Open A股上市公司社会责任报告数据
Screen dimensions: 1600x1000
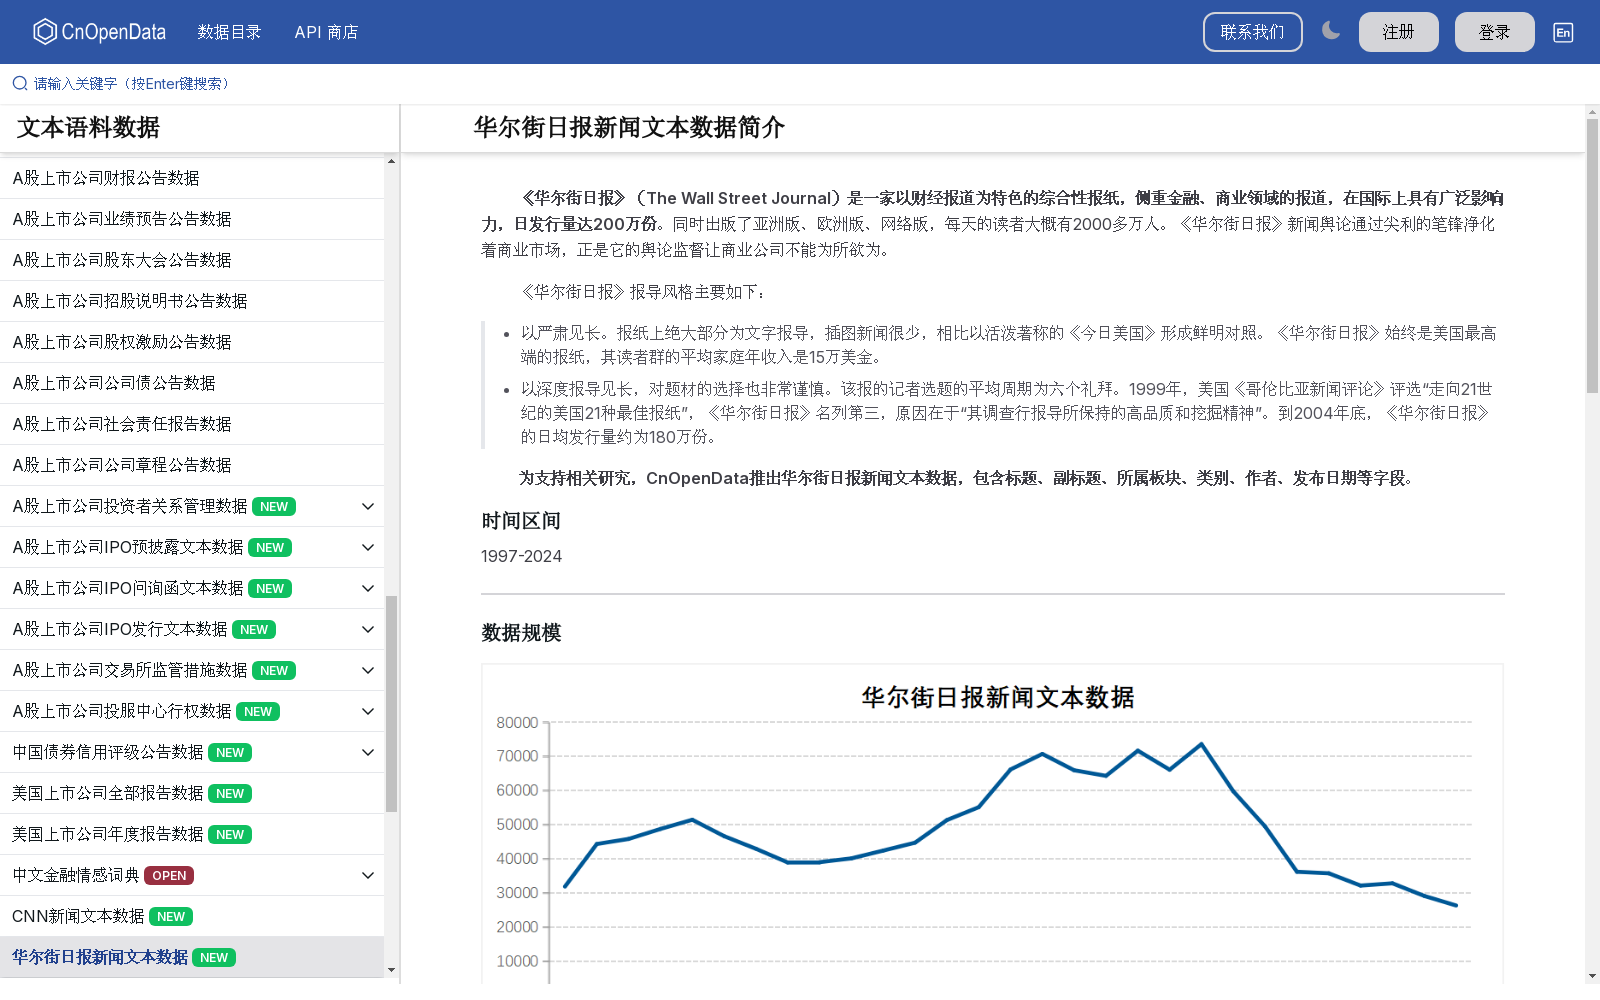coord(192,424)
